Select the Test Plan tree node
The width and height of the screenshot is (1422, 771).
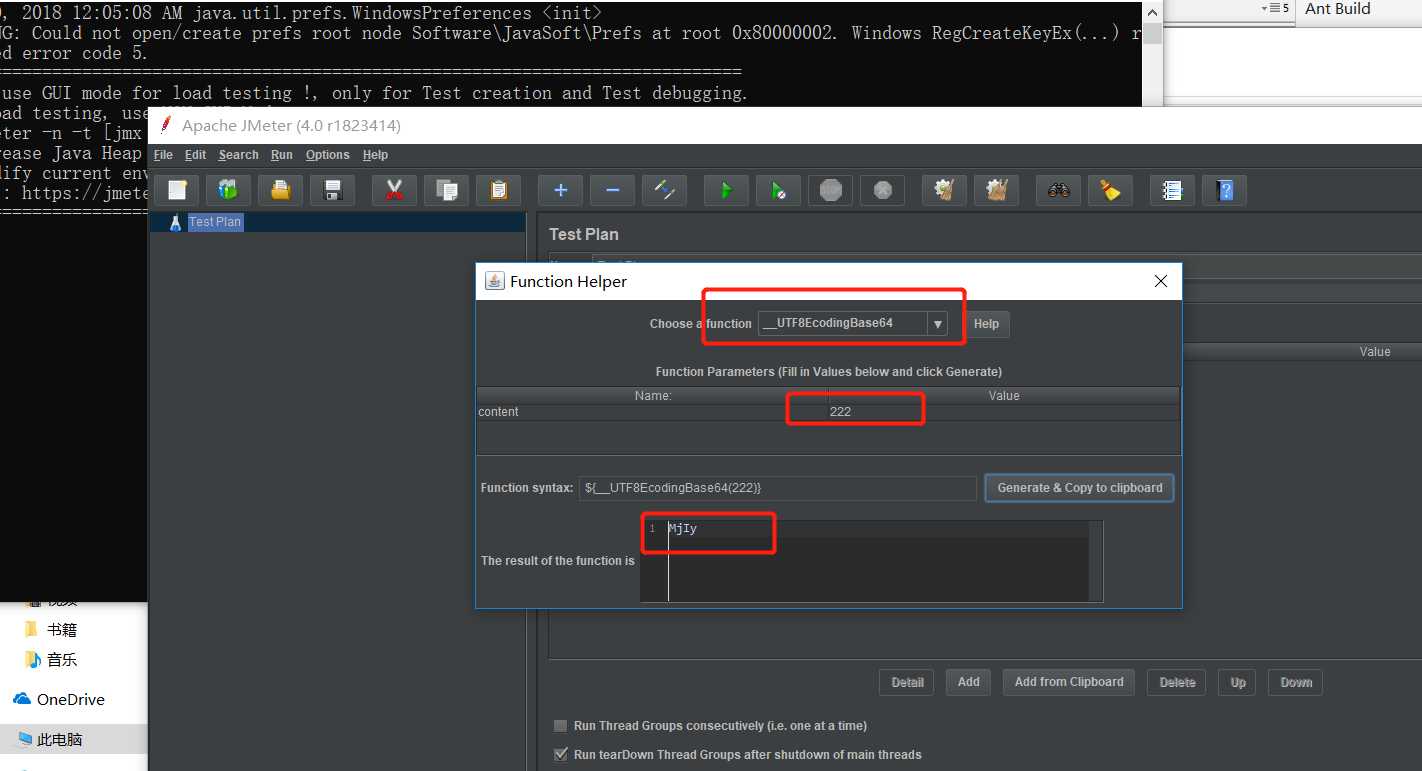click(215, 222)
